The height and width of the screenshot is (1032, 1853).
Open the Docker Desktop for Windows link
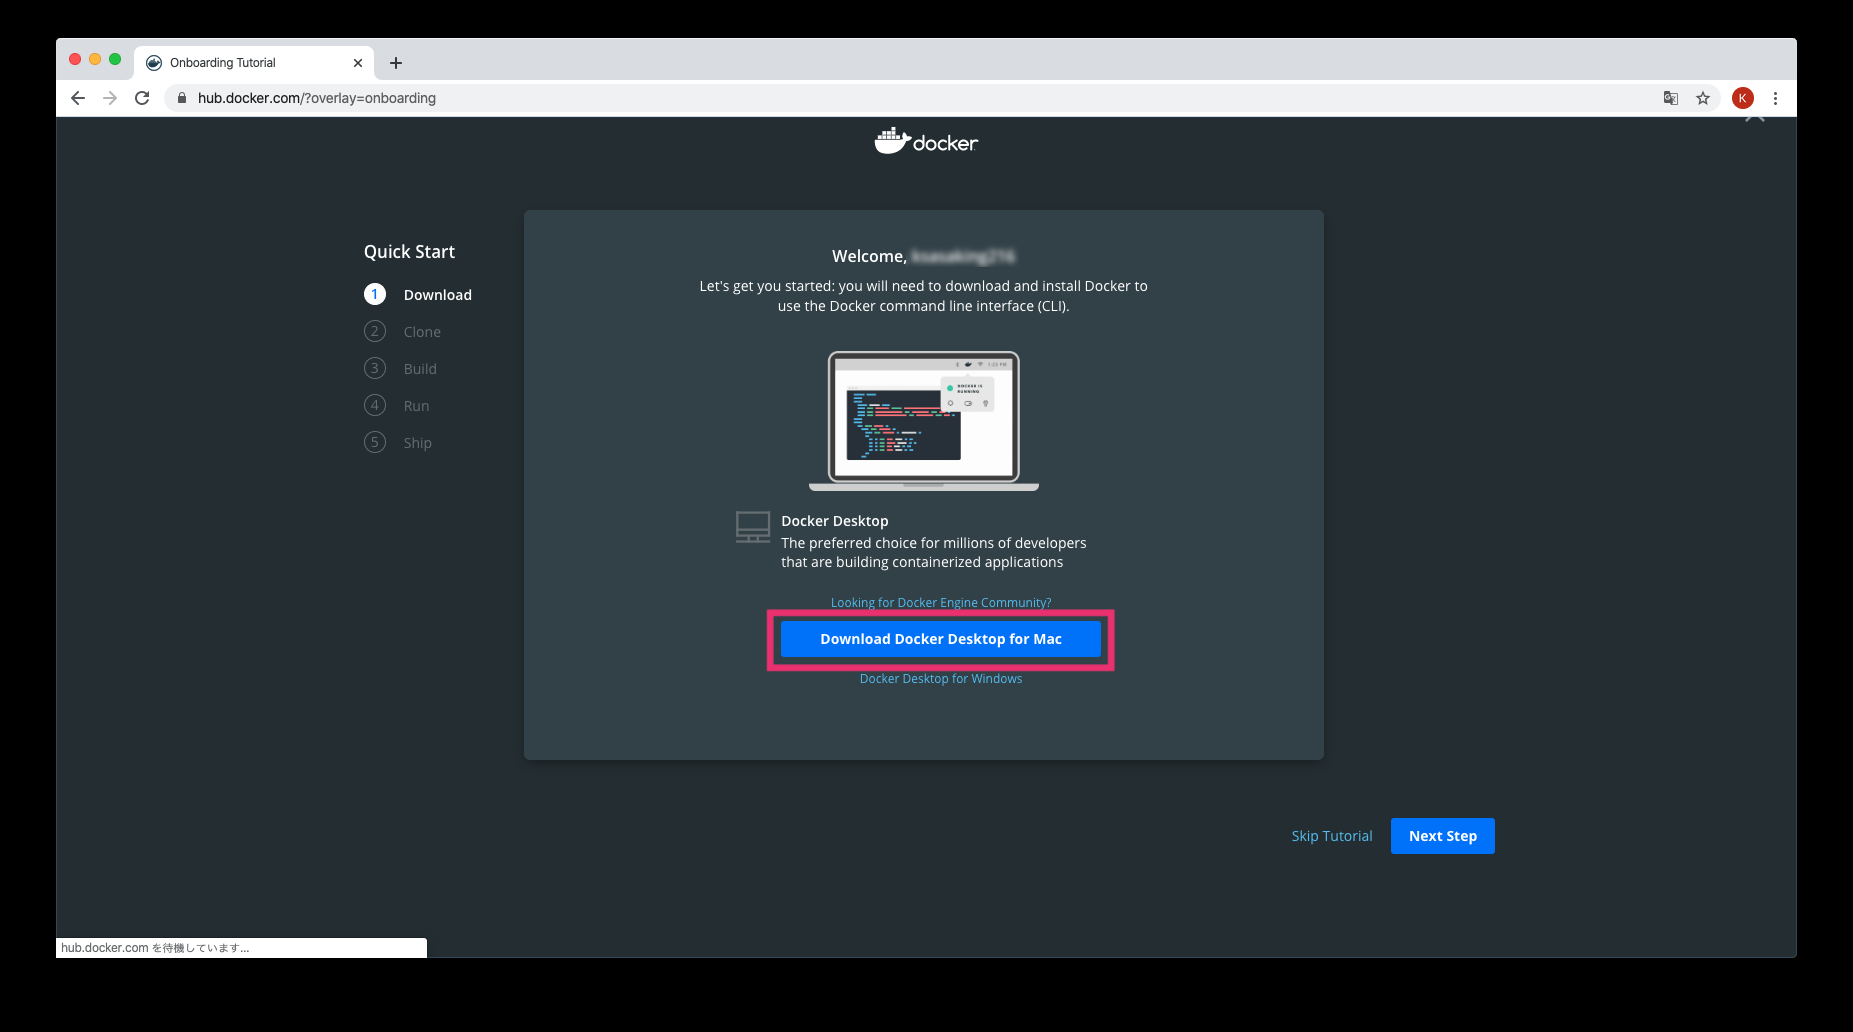pyautogui.click(x=940, y=678)
